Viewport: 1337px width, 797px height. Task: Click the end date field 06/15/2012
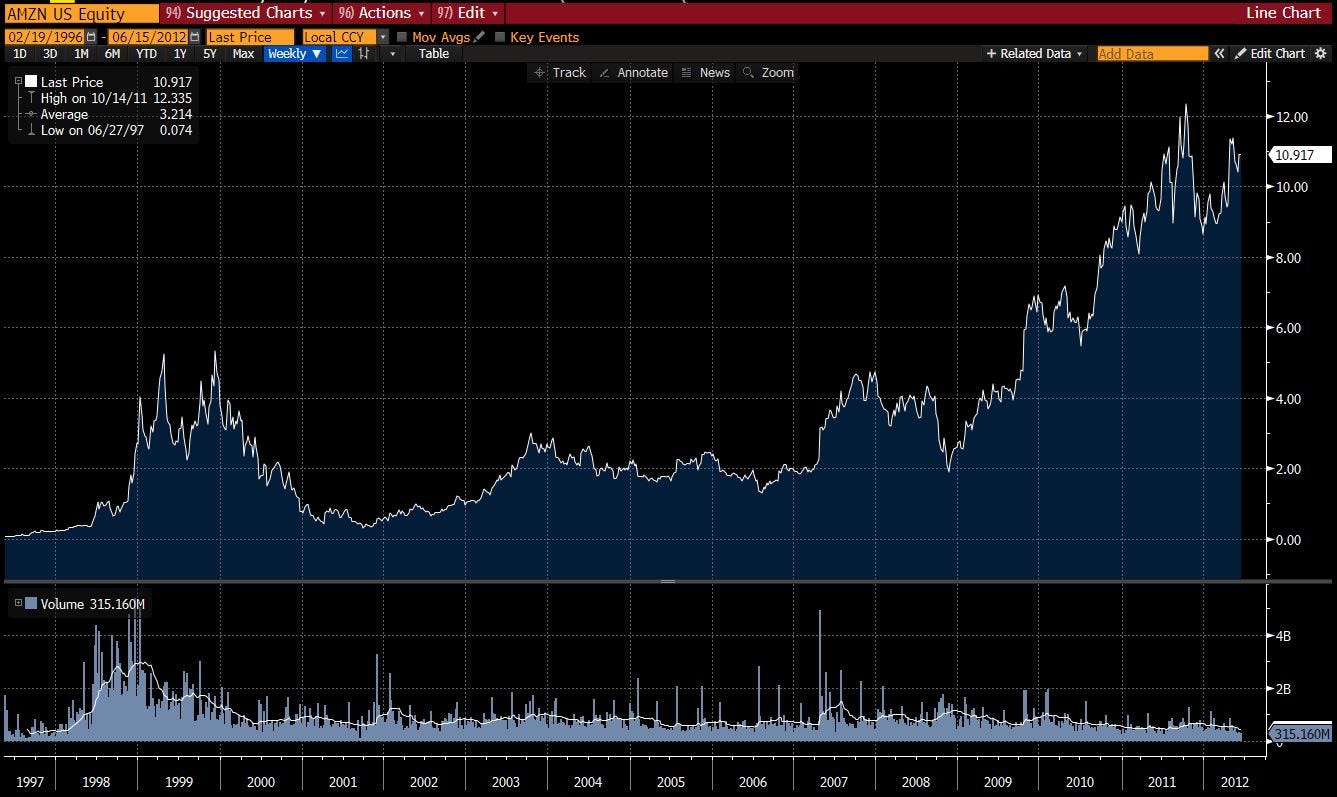[x=150, y=37]
